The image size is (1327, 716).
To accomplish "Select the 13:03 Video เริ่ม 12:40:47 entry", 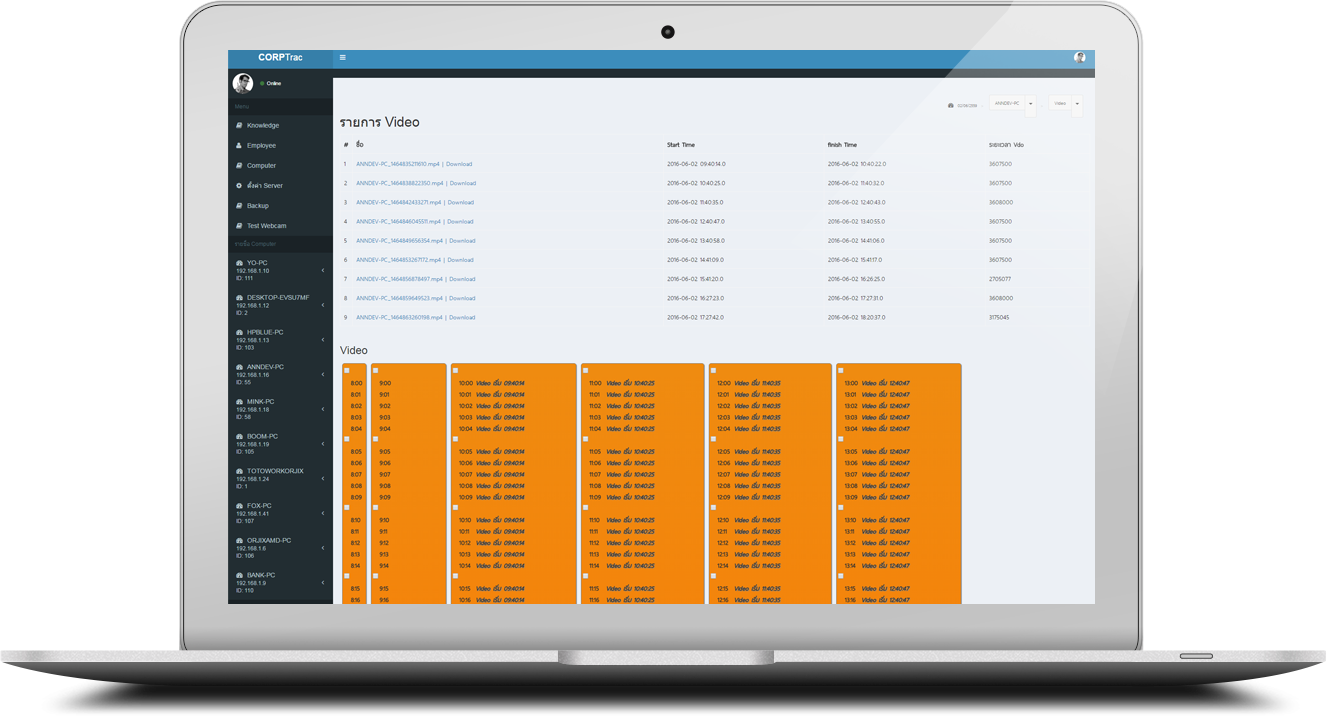I will (877, 417).
